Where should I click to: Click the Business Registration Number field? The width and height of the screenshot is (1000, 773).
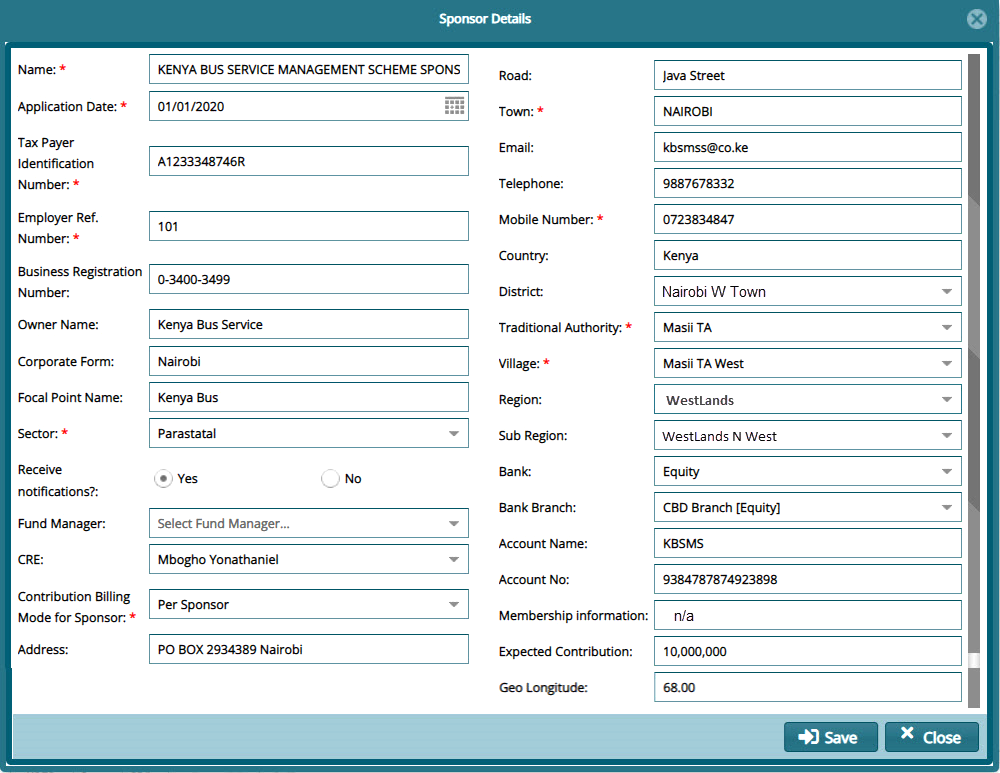pyautogui.click(x=309, y=279)
